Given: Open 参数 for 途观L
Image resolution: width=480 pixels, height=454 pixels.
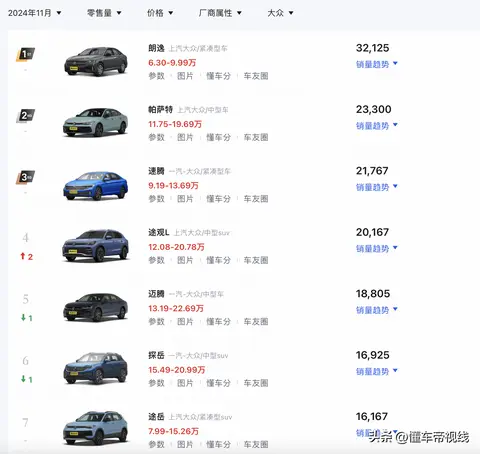Looking at the screenshot, I should tap(157, 260).
